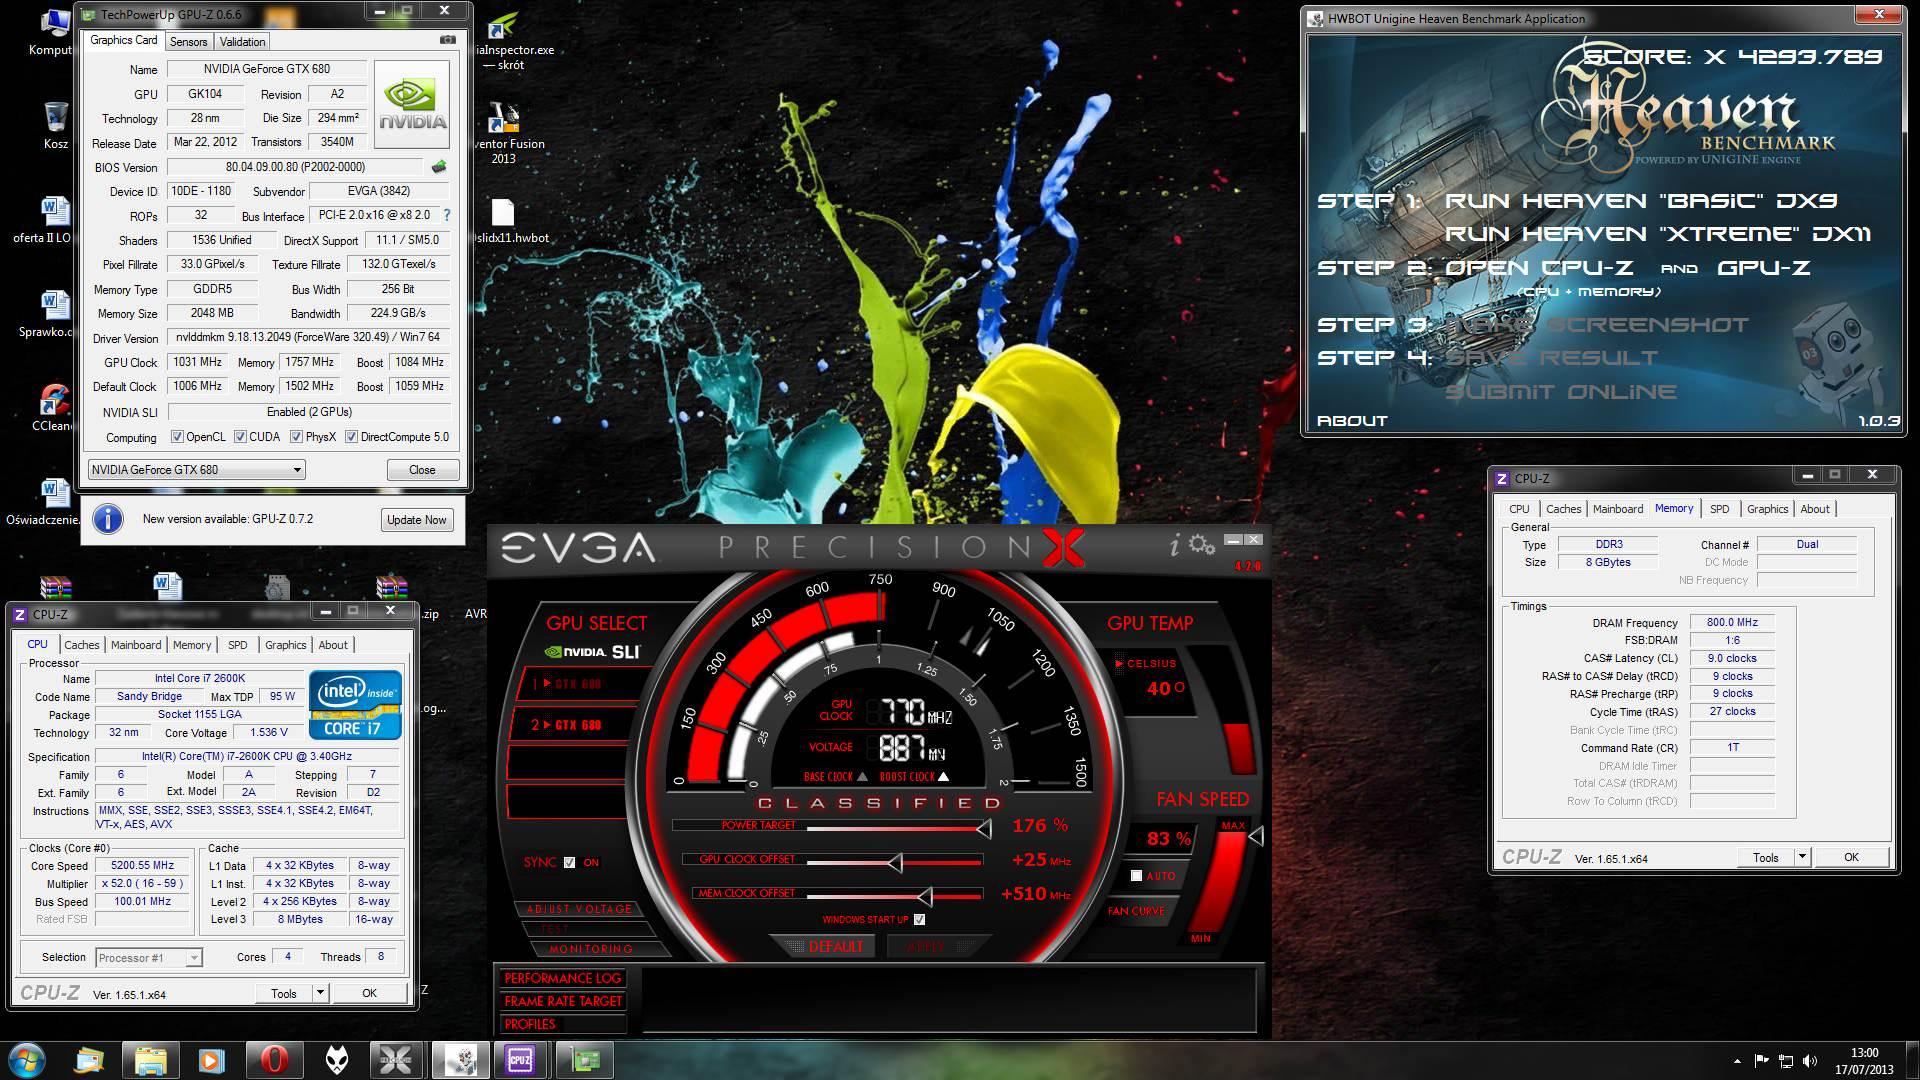Open the NVIDIA GeForce GTX 680 GPU dropdown
The width and height of the screenshot is (1920, 1080).
[x=197, y=470]
